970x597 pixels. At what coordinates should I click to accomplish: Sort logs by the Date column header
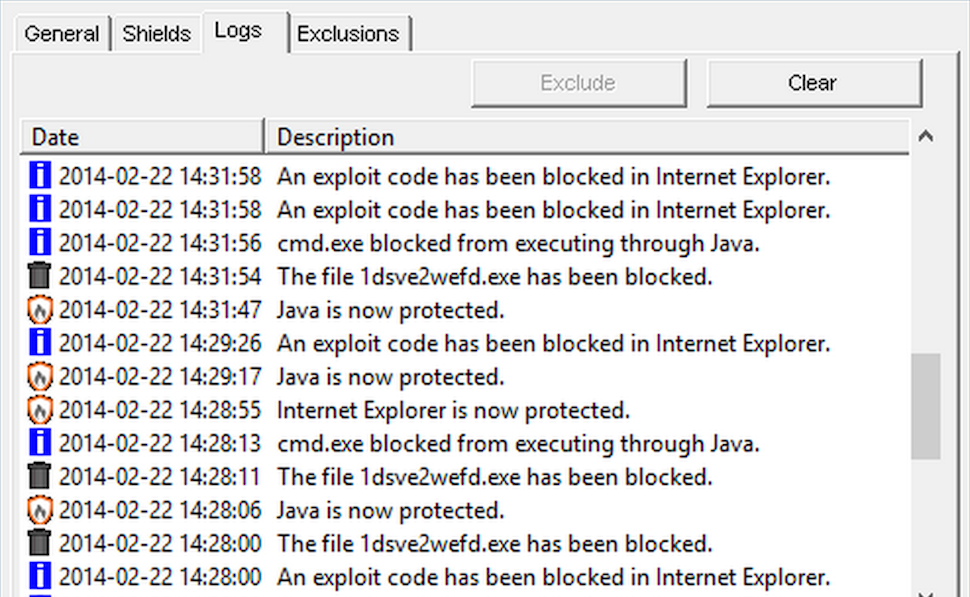point(142,137)
